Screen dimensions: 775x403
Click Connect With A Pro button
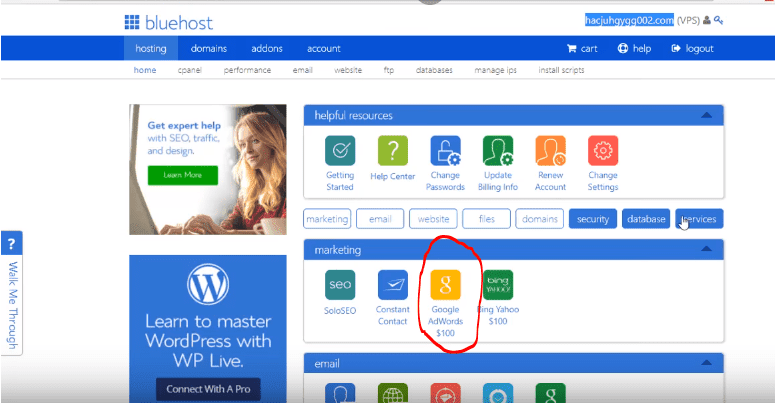pos(208,389)
